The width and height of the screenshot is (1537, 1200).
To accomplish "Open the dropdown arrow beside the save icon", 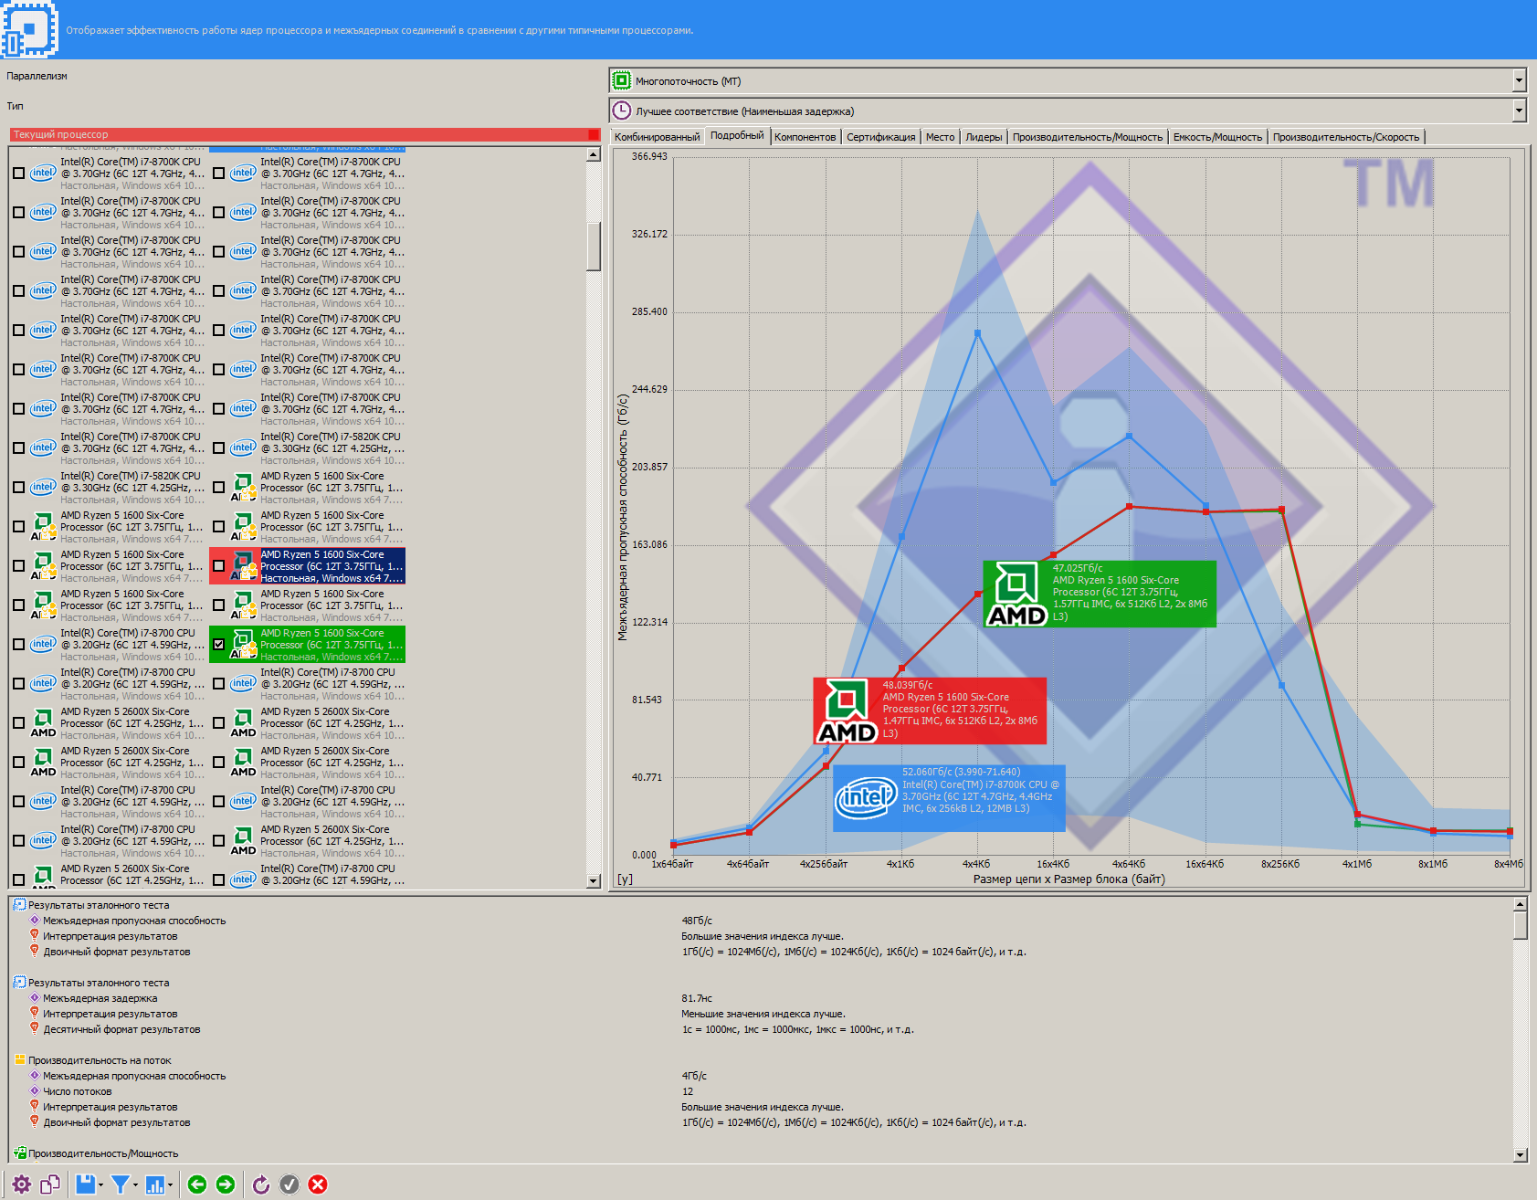I will (102, 1186).
